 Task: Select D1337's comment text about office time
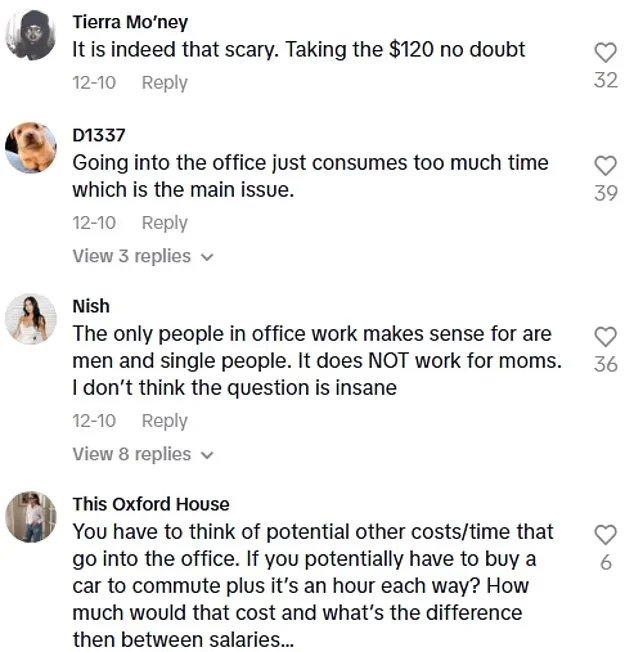click(x=310, y=175)
